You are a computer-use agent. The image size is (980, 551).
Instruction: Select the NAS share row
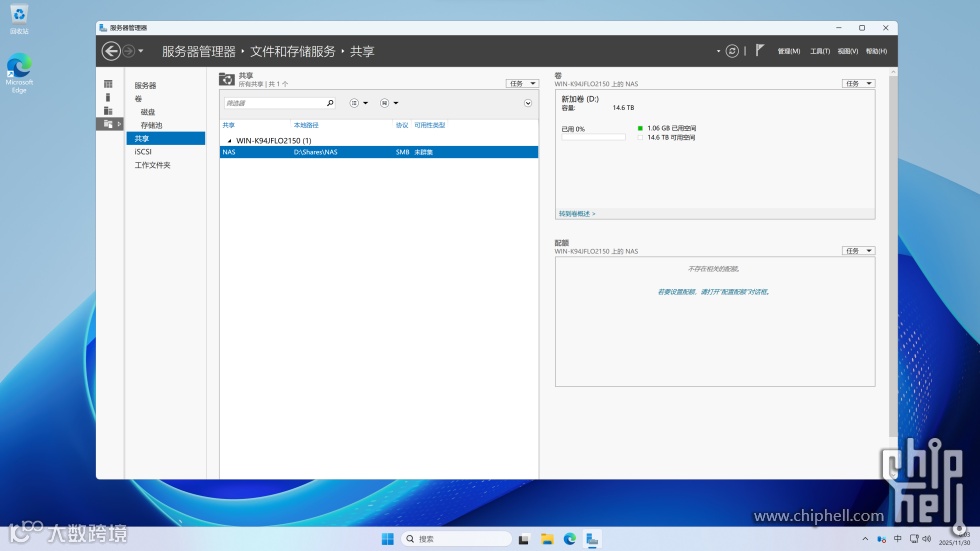[379, 152]
